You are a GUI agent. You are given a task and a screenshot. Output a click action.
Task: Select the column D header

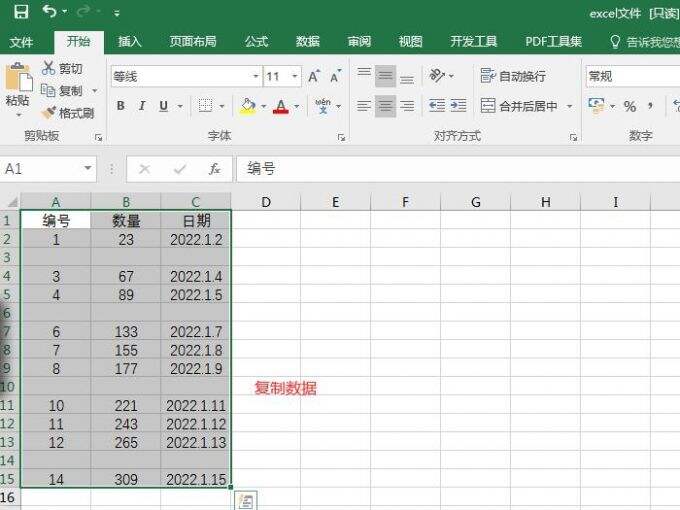coord(266,202)
